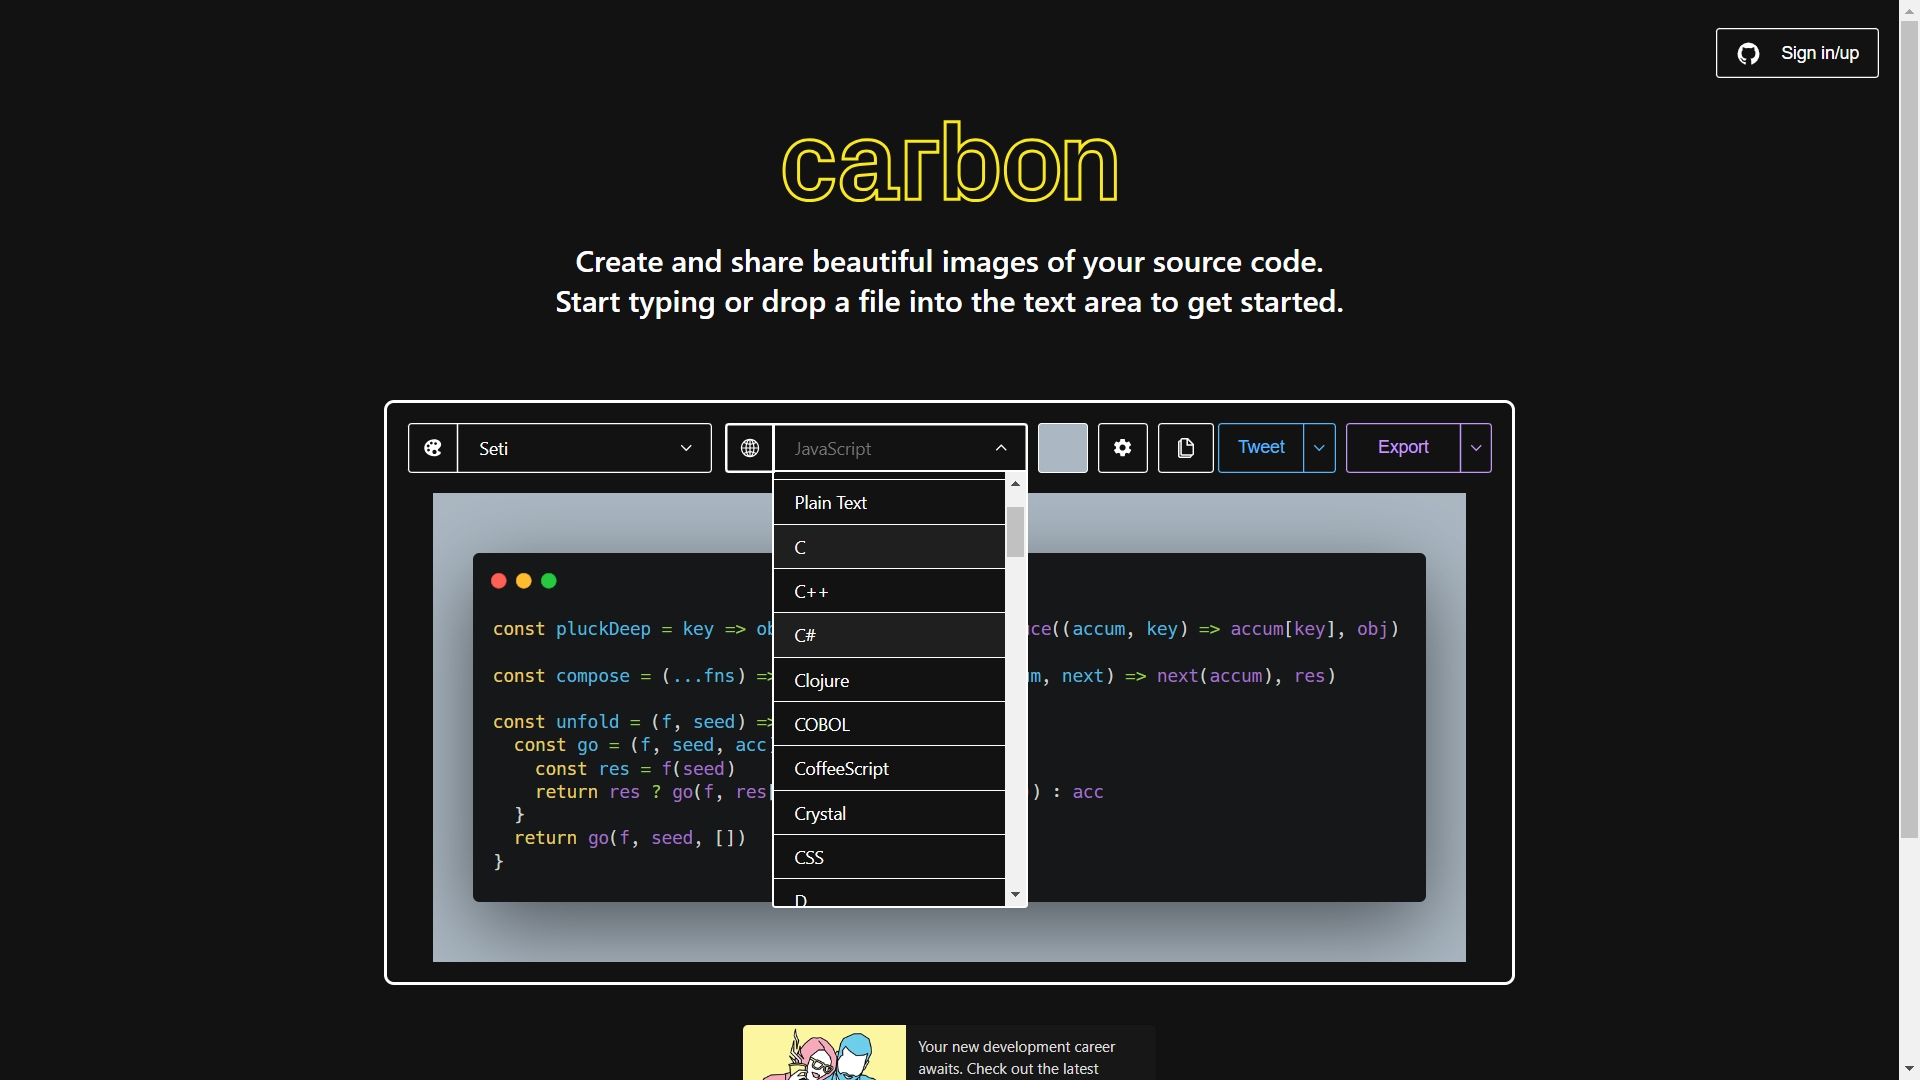1920x1080 pixels.
Task: Collapse the JavaScript language dropdown chevron
Action: coord(1001,448)
